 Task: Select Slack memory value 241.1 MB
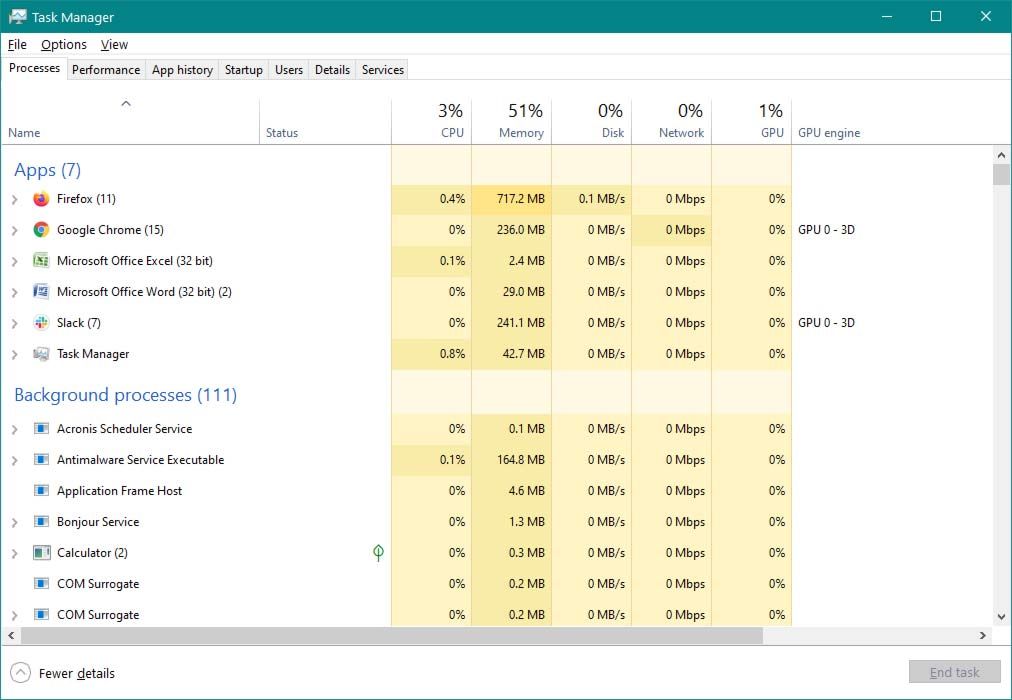(520, 323)
